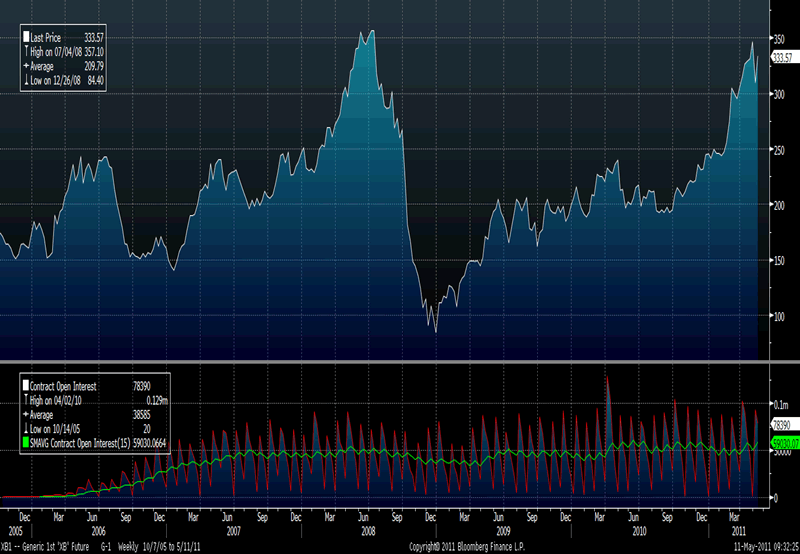Click the XB1 Generic 1st 'XB' Future title
The height and width of the screenshot is (554, 800).
45,547
